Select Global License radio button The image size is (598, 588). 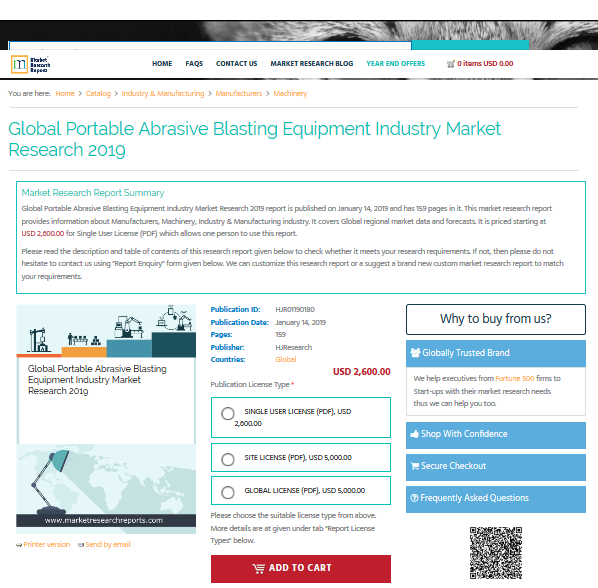click(228, 493)
